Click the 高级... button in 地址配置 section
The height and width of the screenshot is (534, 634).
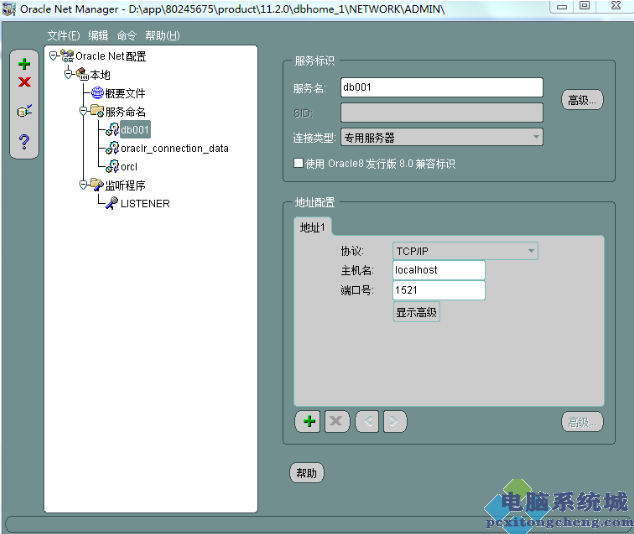[x=582, y=422]
